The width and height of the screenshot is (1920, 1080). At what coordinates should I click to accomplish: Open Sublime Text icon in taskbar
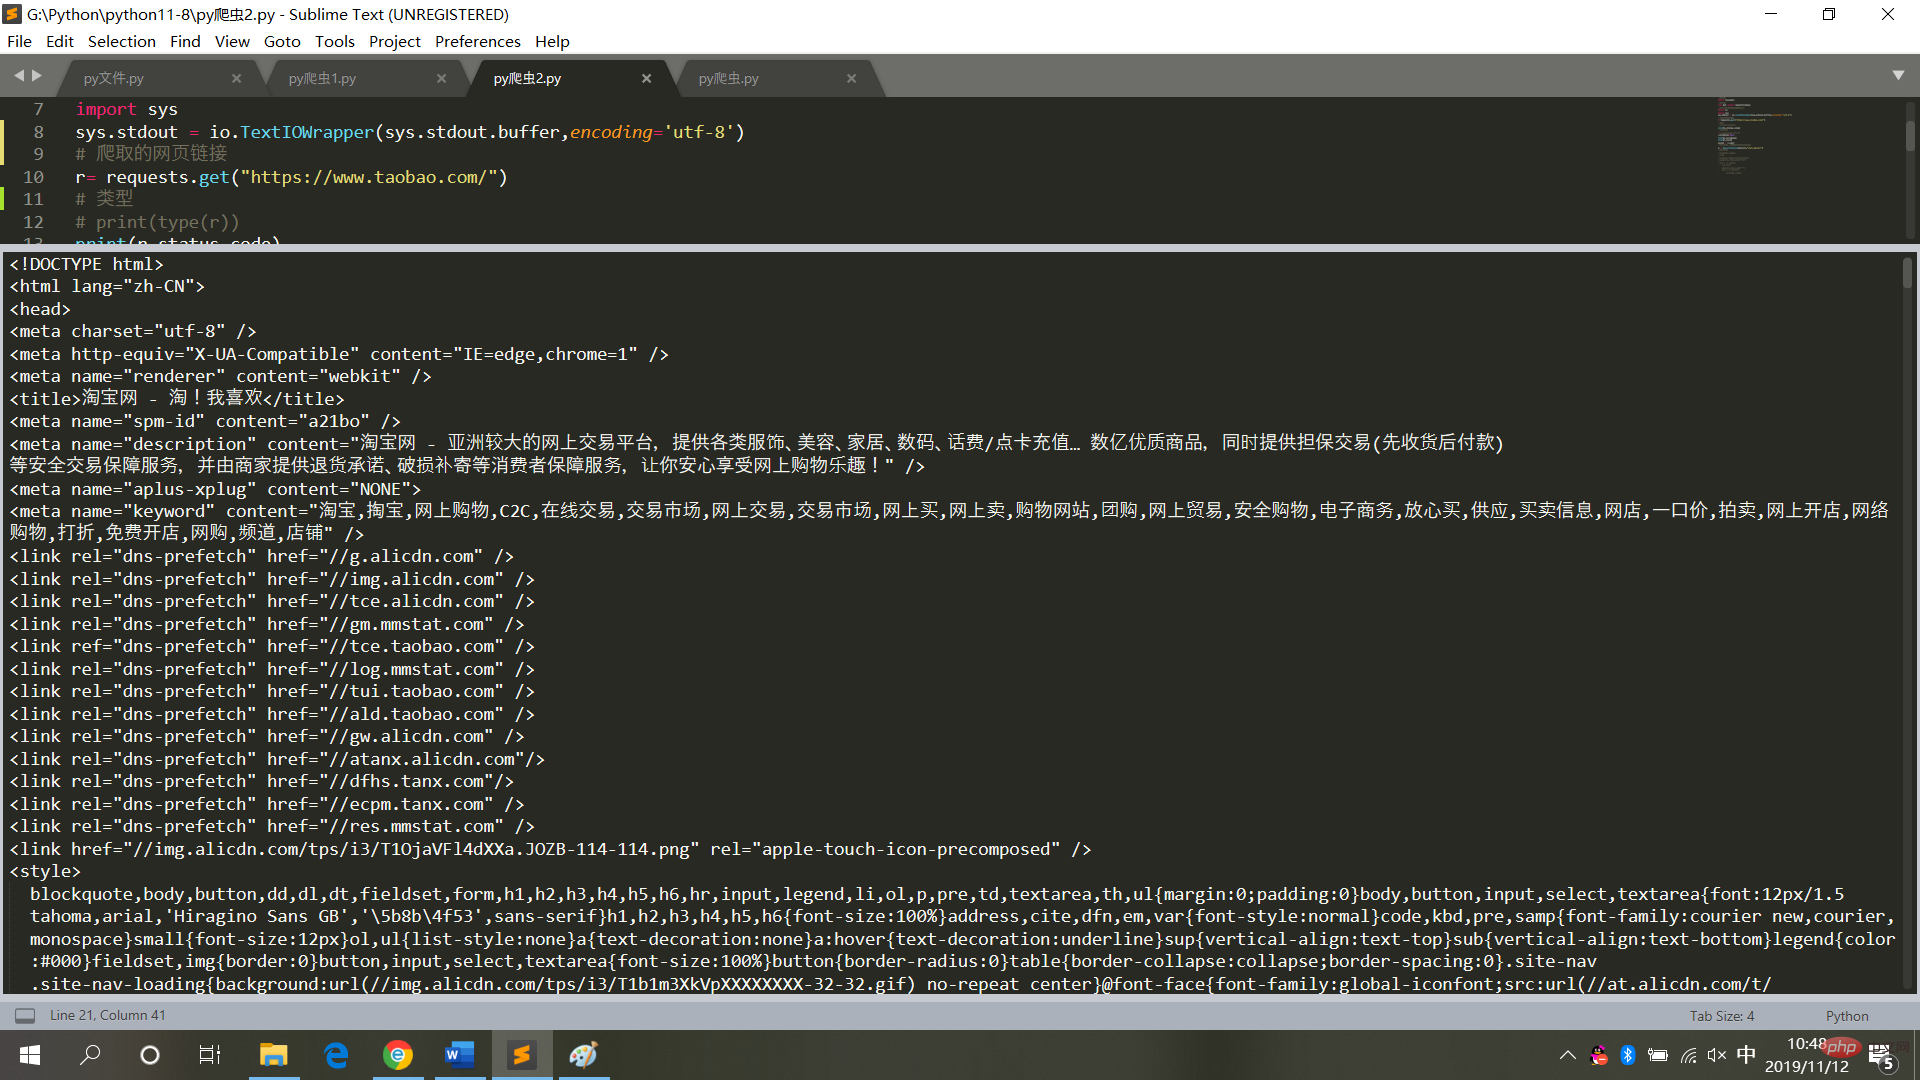coord(521,1055)
